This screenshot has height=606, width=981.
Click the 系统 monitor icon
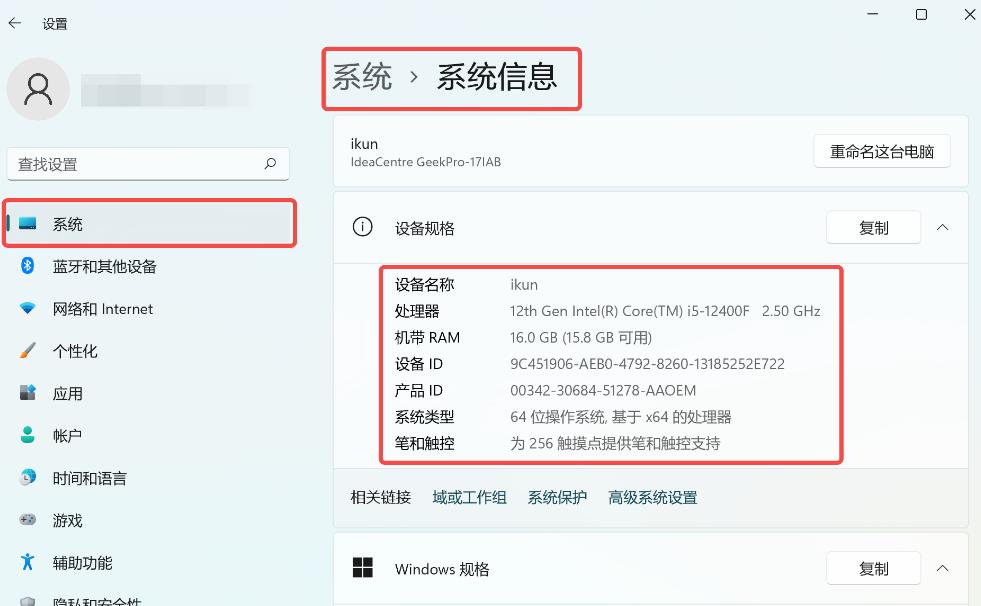(28, 223)
